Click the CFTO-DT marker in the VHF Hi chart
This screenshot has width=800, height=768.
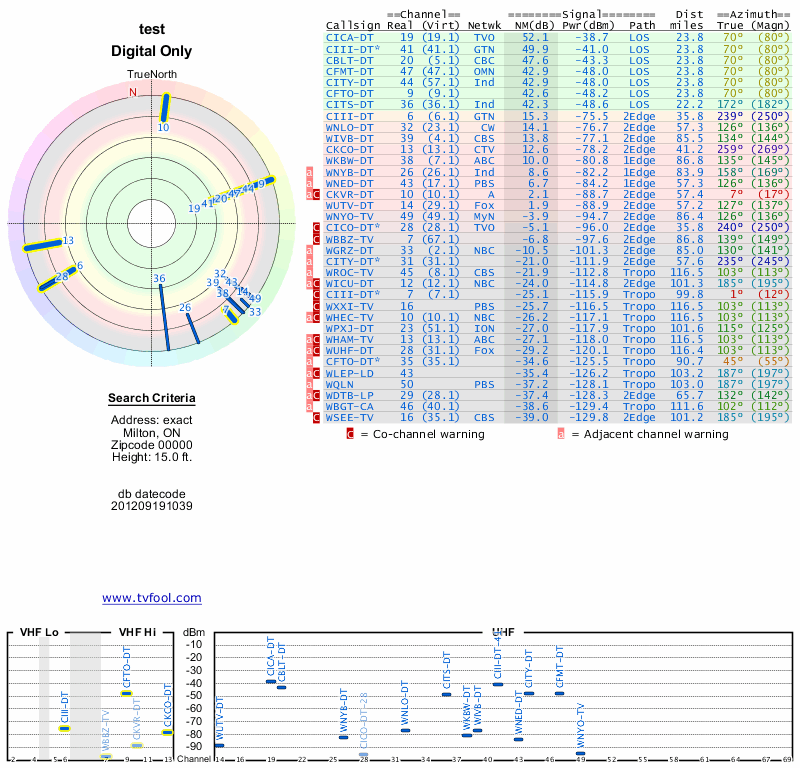tap(127, 693)
